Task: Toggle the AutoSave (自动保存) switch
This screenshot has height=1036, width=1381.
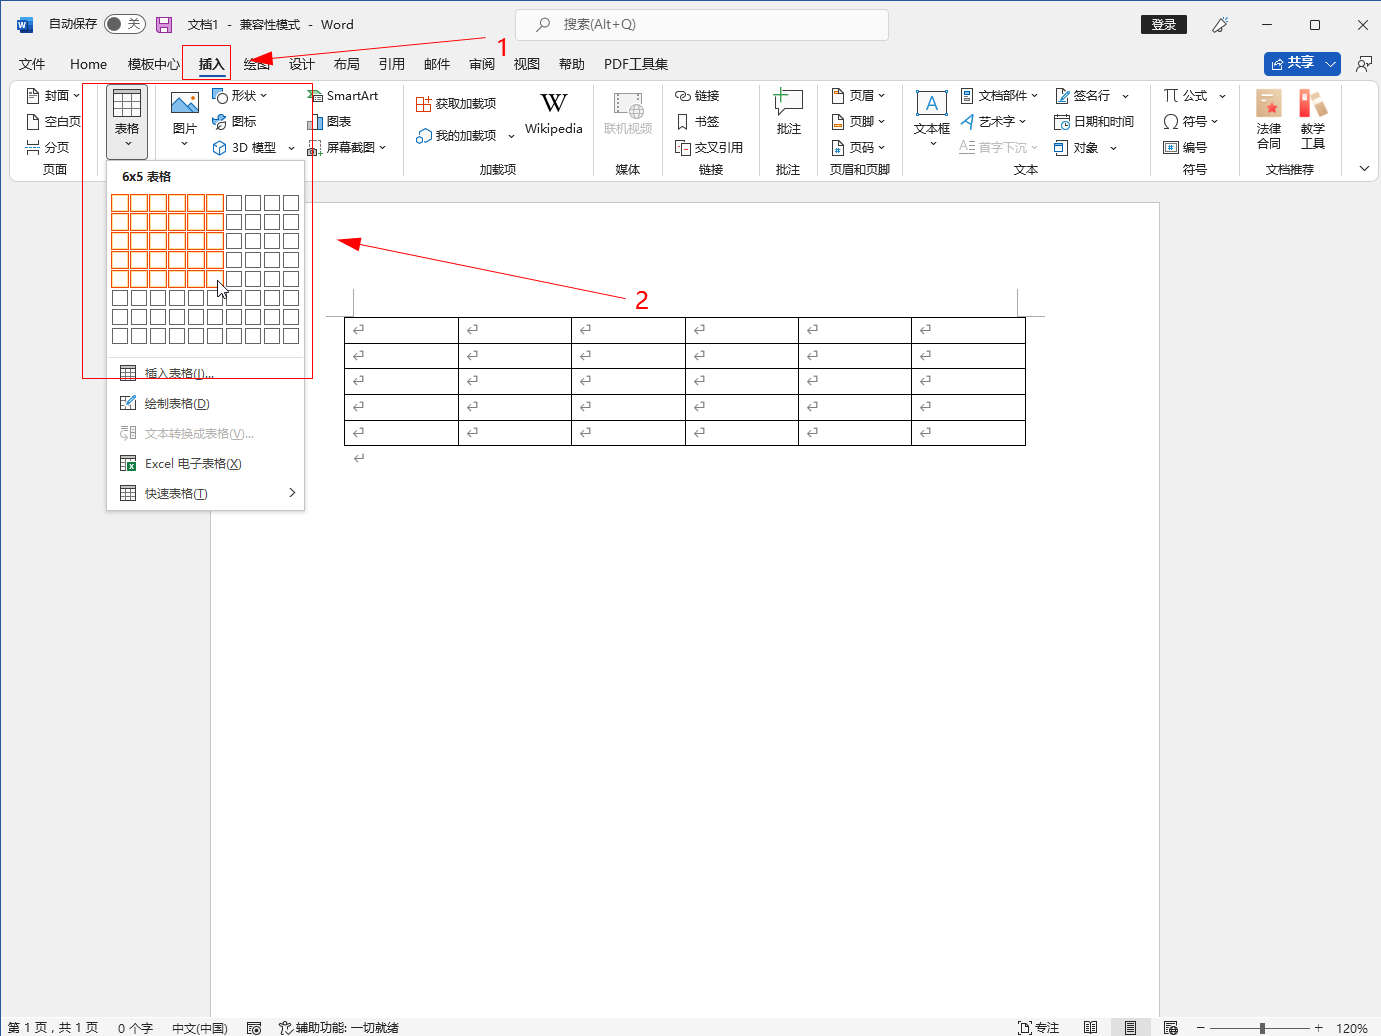Action: [x=124, y=24]
